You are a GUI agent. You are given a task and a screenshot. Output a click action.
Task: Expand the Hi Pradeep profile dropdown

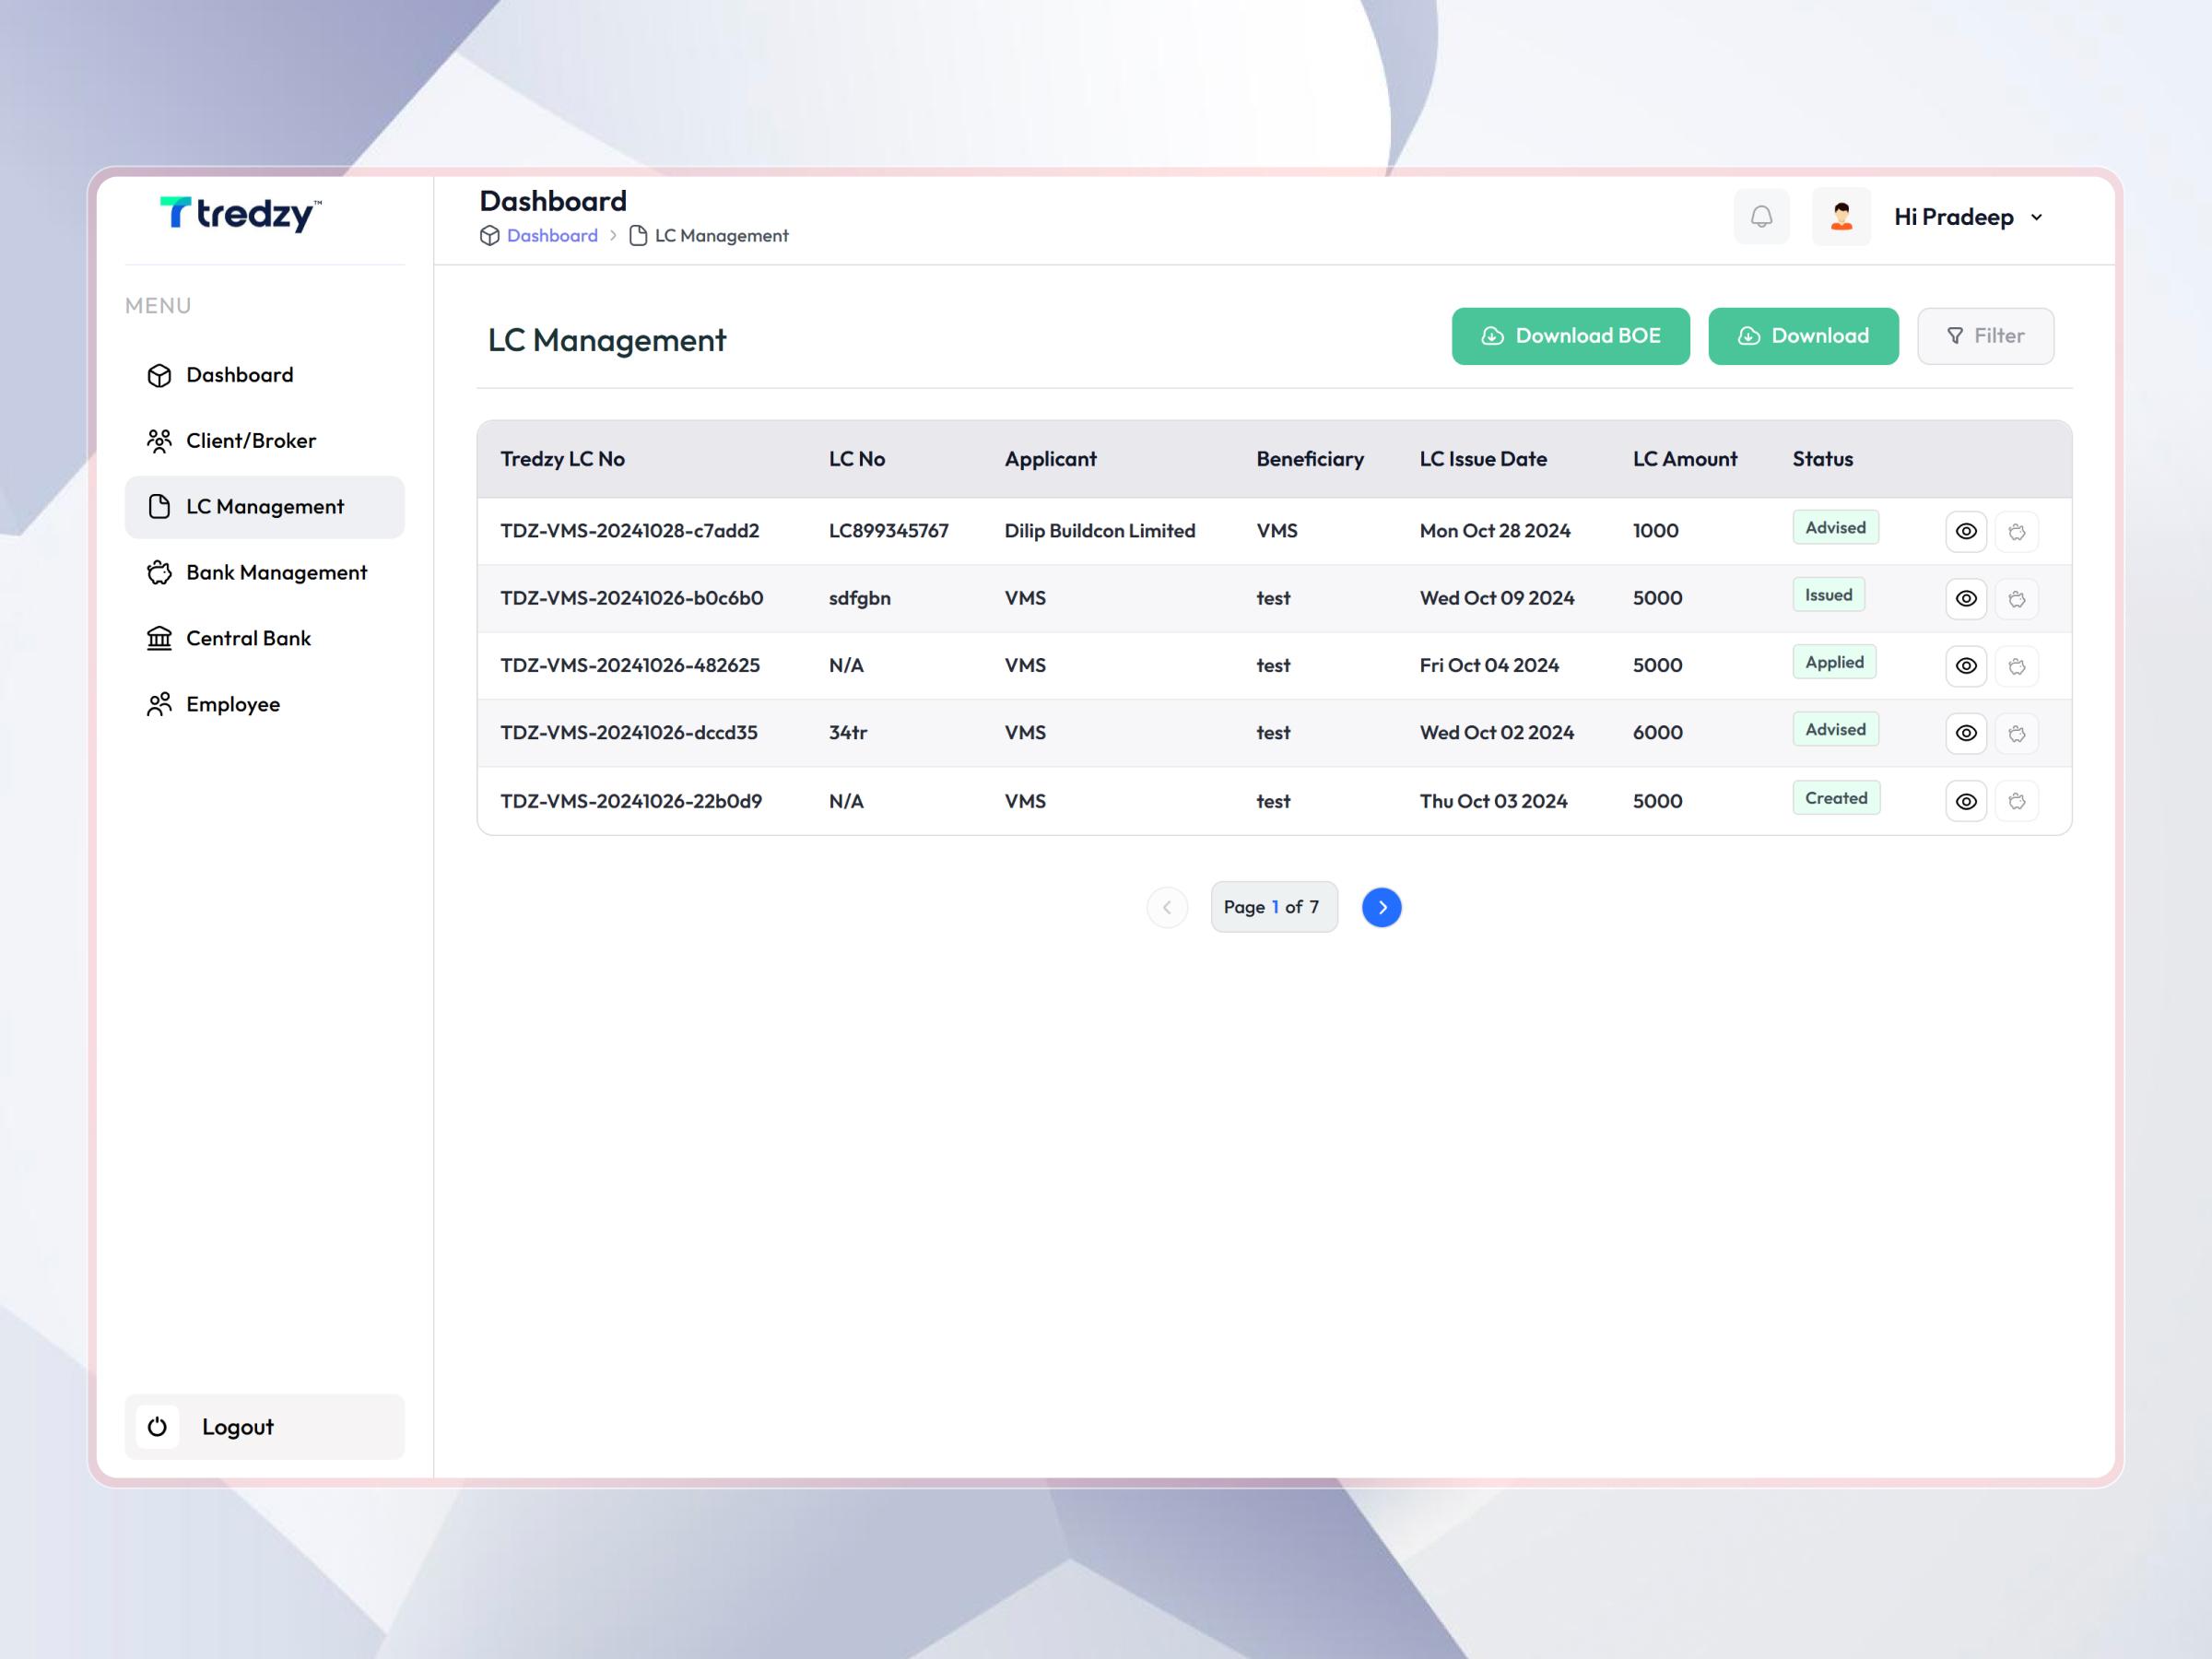point(1966,216)
